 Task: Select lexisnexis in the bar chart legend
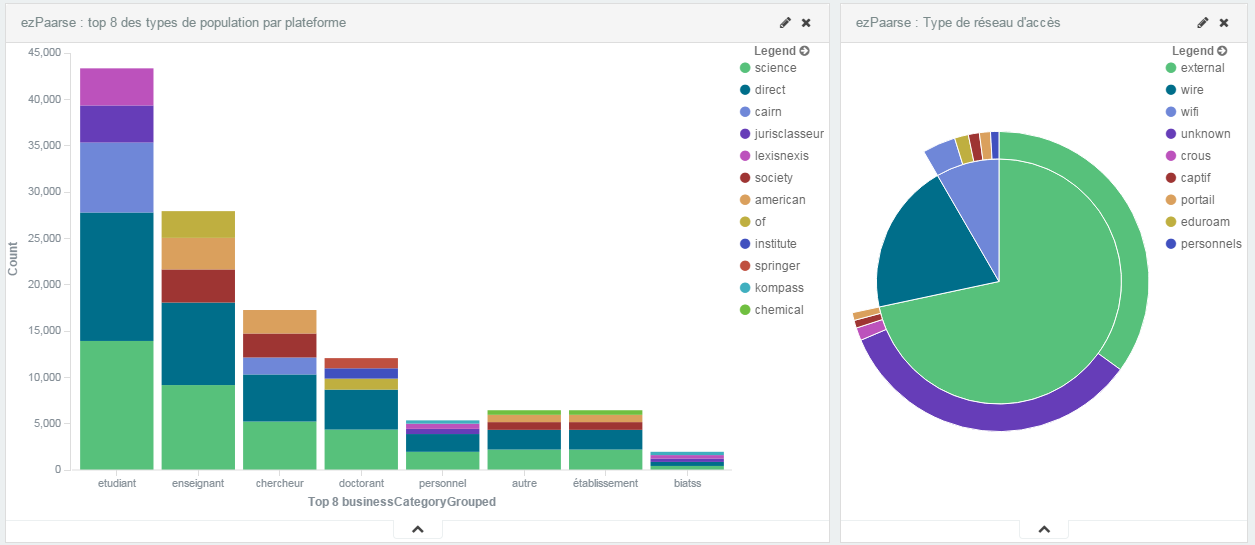coord(781,156)
